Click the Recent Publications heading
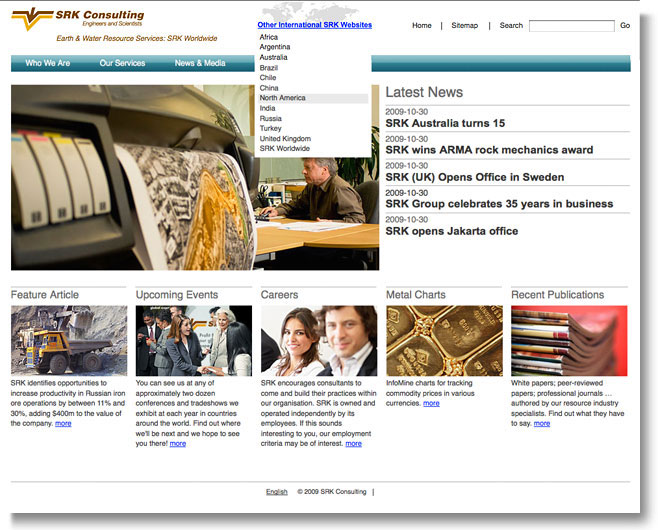 pos(557,295)
